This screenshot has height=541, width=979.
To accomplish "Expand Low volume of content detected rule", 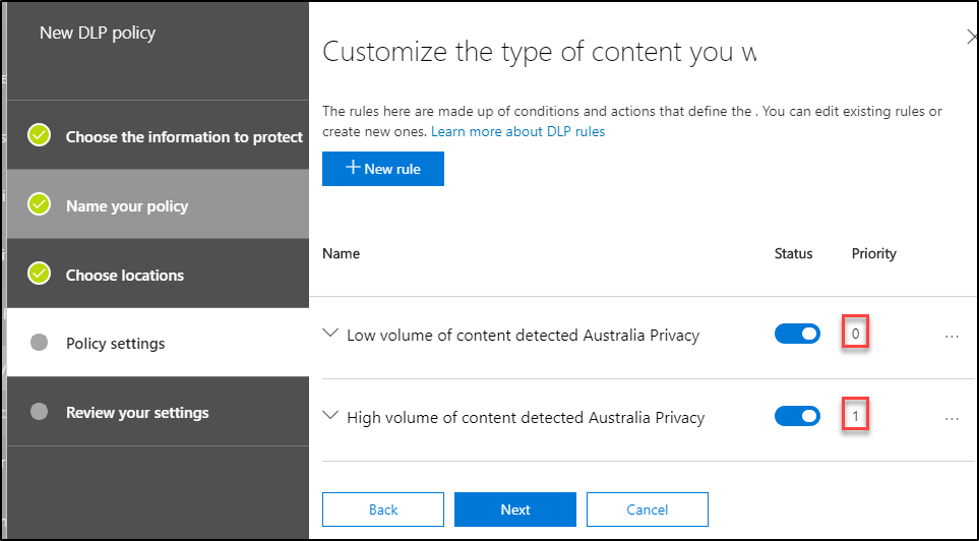I will click(331, 334).
